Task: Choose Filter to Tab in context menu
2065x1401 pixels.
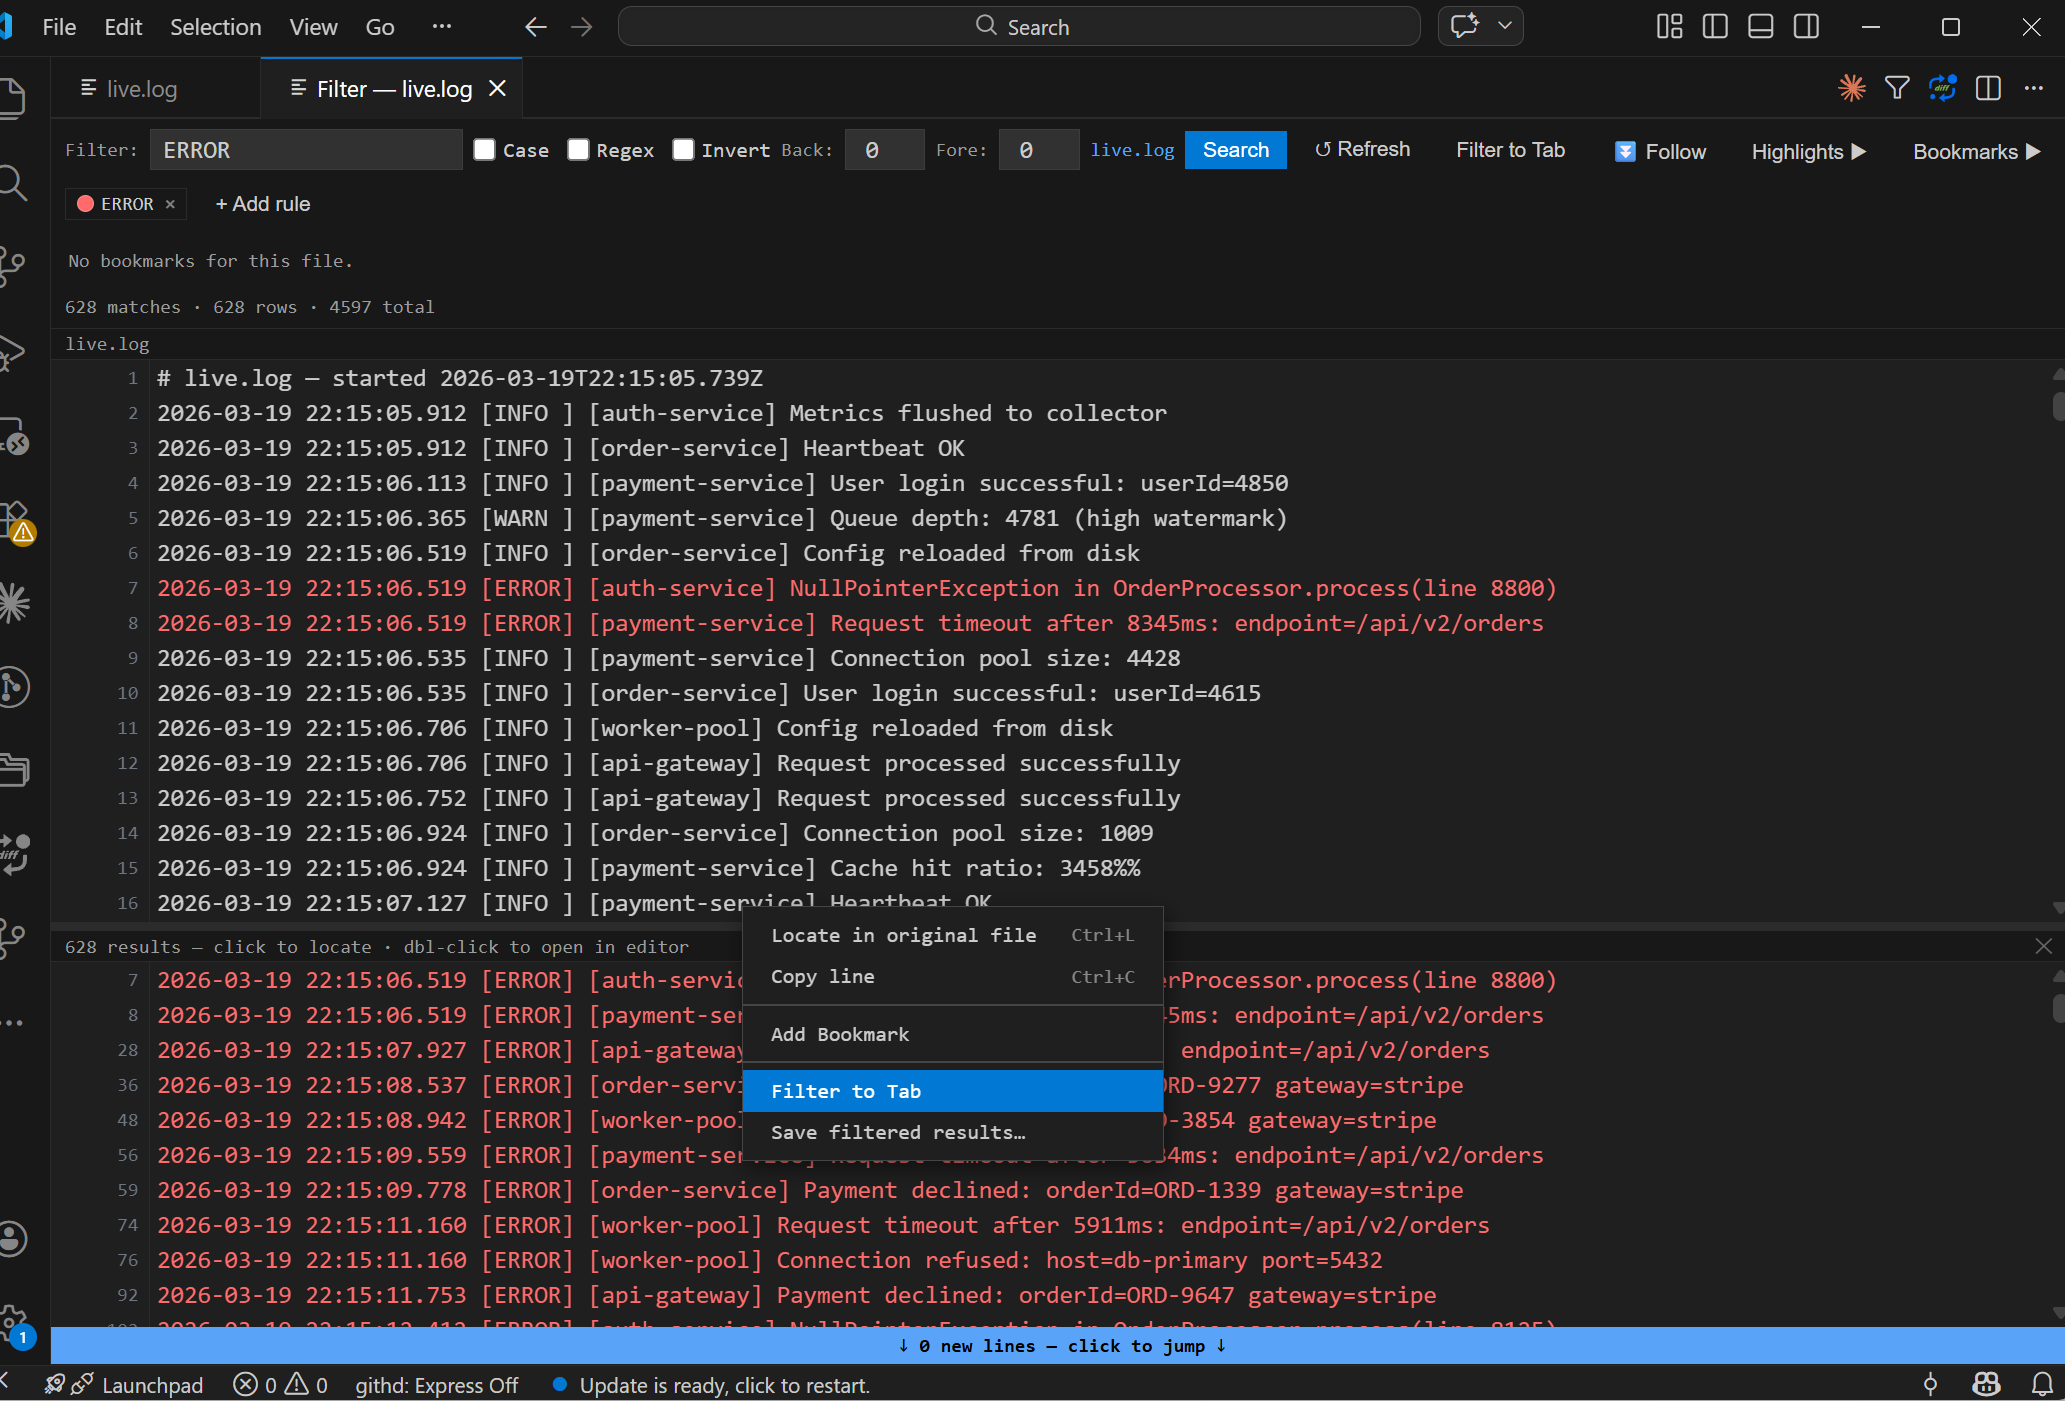Action: click(x=952, y=1091)
